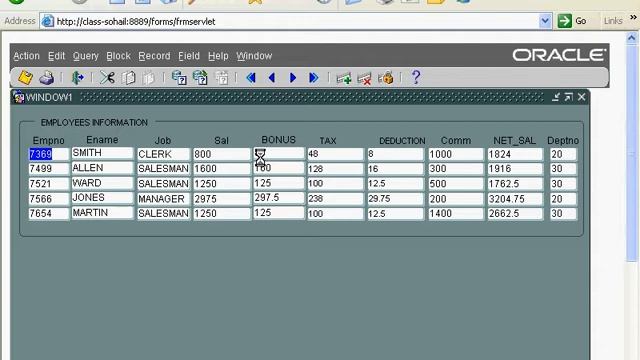
Task: Click Empno field 7521
Action: tap(49, 184)
